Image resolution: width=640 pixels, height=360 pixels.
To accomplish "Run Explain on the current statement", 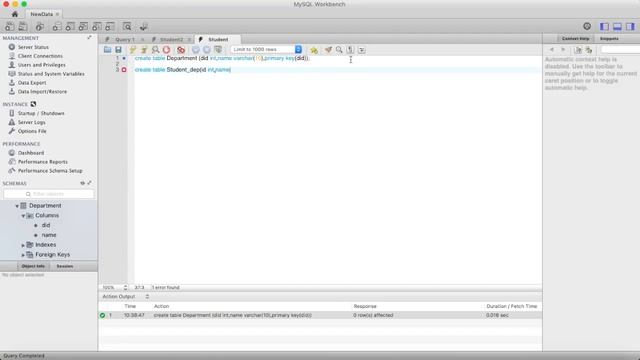I will pyautogui.click(x=155, y=50).
